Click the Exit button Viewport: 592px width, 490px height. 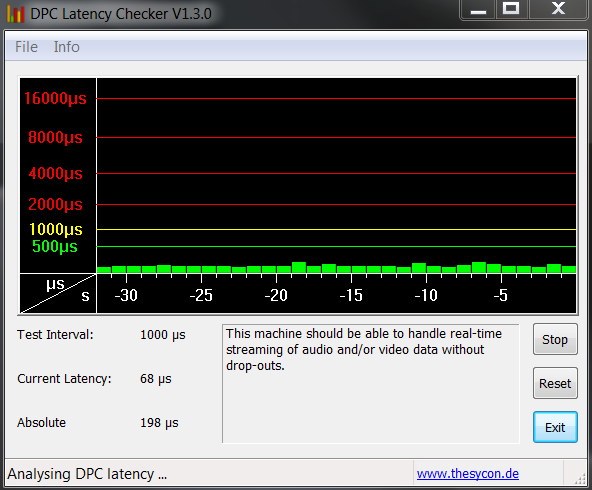click(555, 427)
